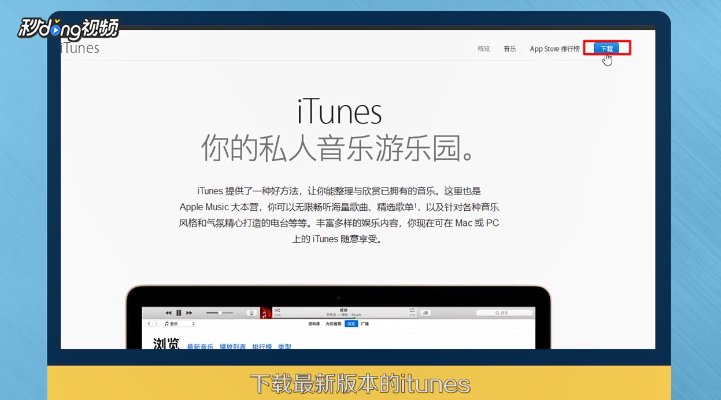Screen dimensions: 721x400
Task: Click the shuffle icon in iTunes preview
Action: [277, 311]
